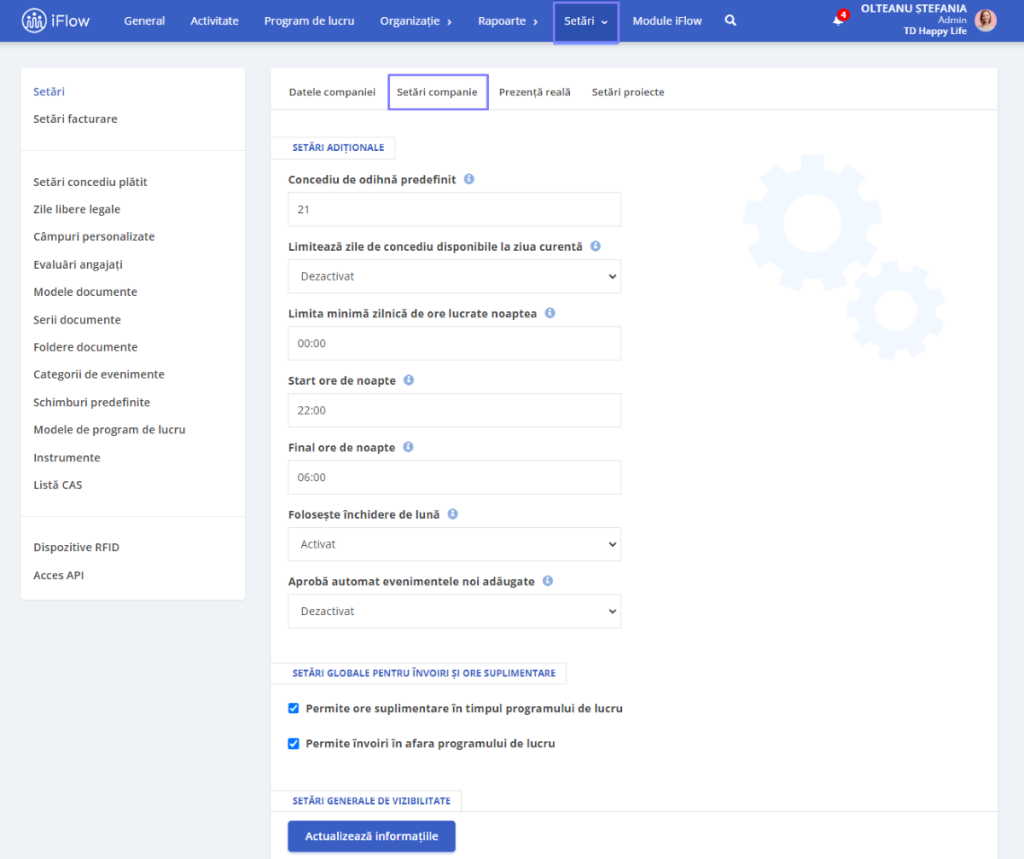Open Zile libere legale link
This screenshot has width=1024, height=859.
[77, 209]
